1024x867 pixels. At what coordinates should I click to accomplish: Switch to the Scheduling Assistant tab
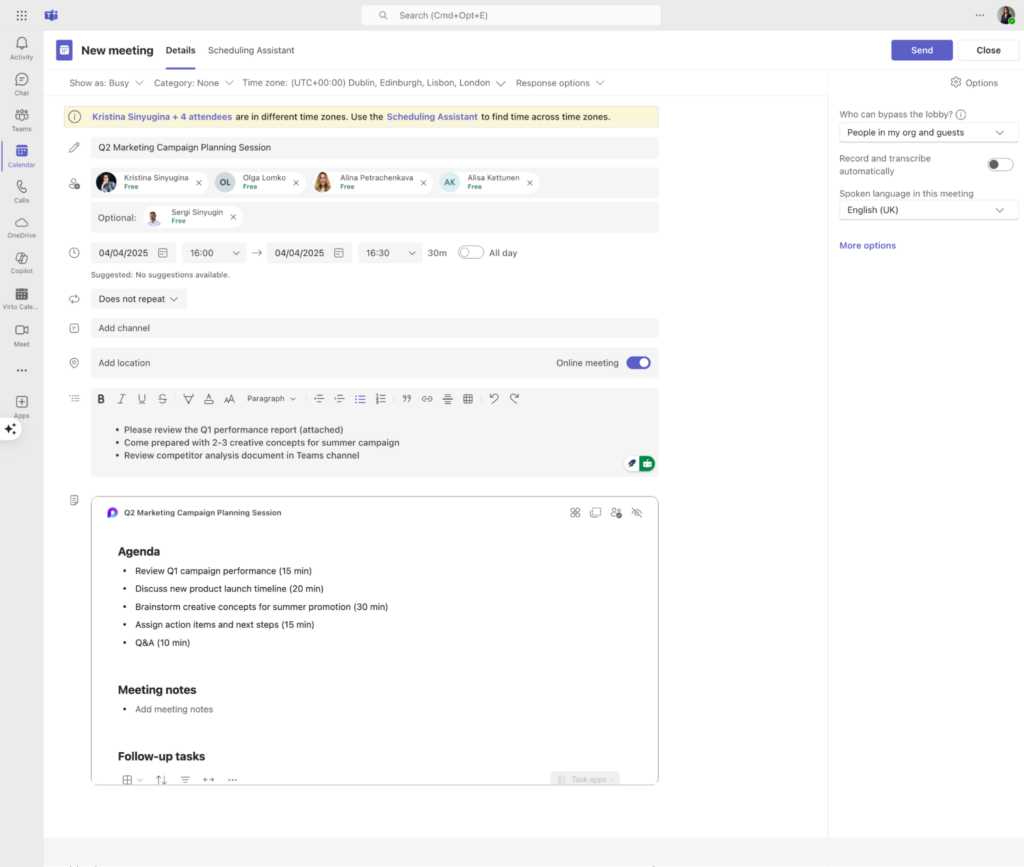(x=251, y=50)
